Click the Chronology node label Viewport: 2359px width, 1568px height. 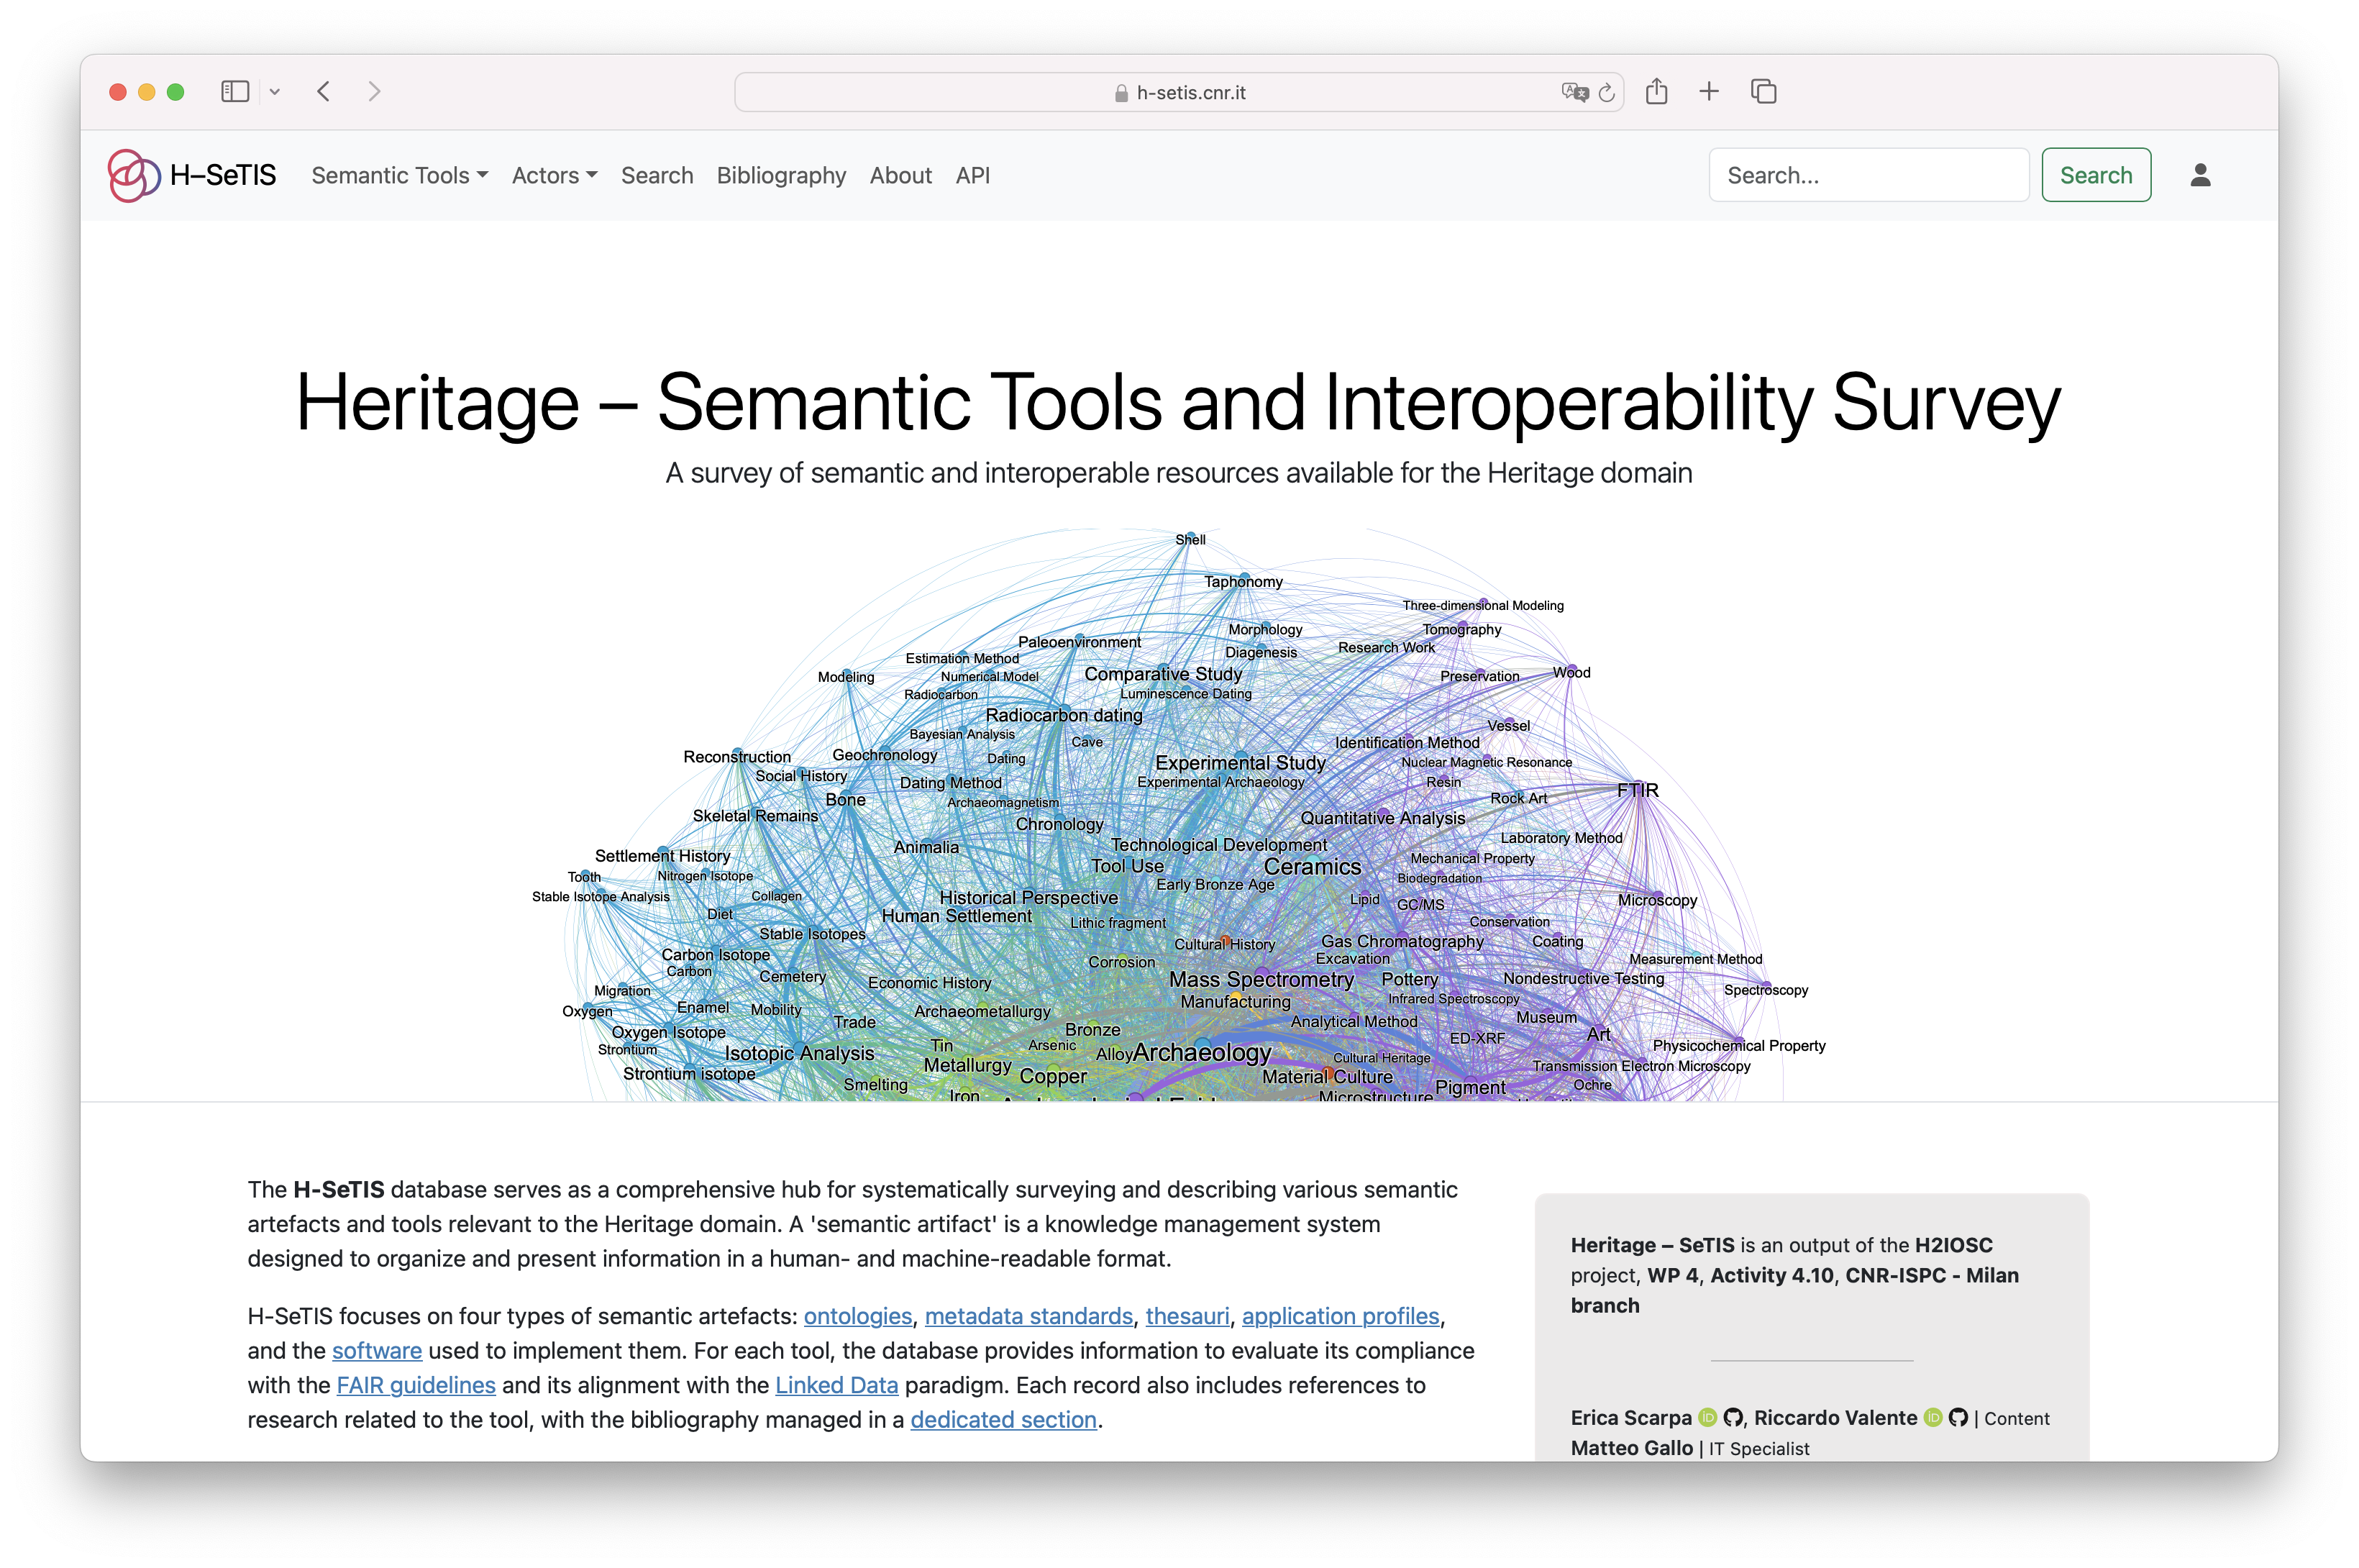1059,824
